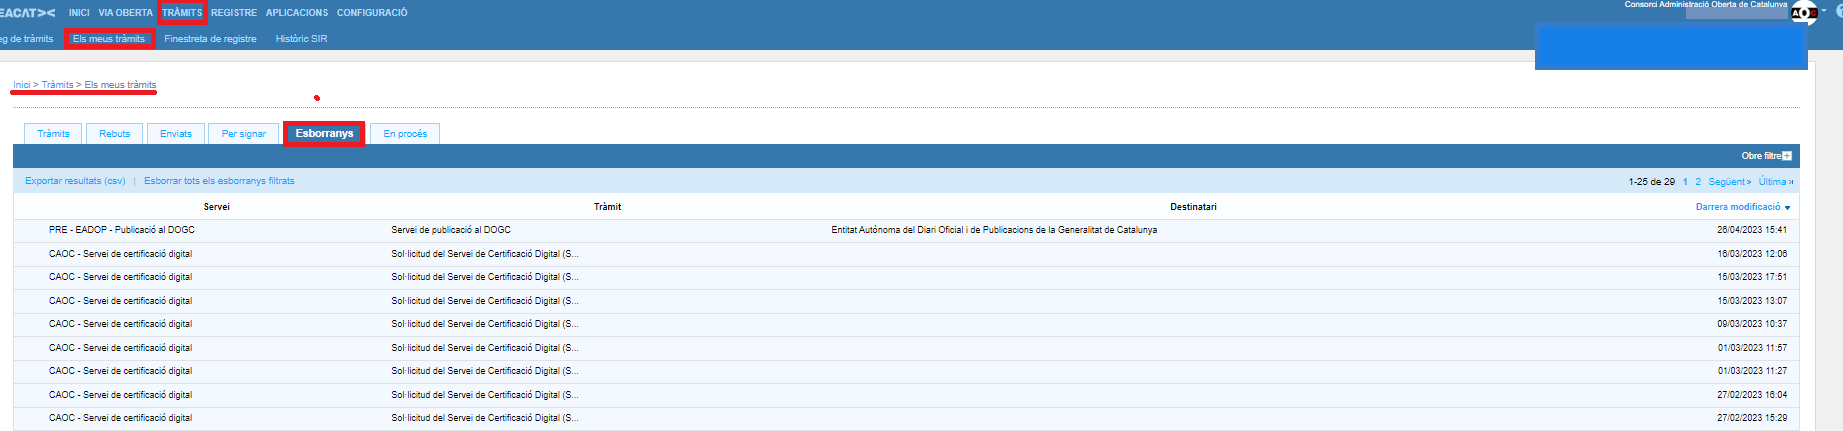Open the TRÀMITS top menu
Screen dimensions: 1843x431
(182, 13)
